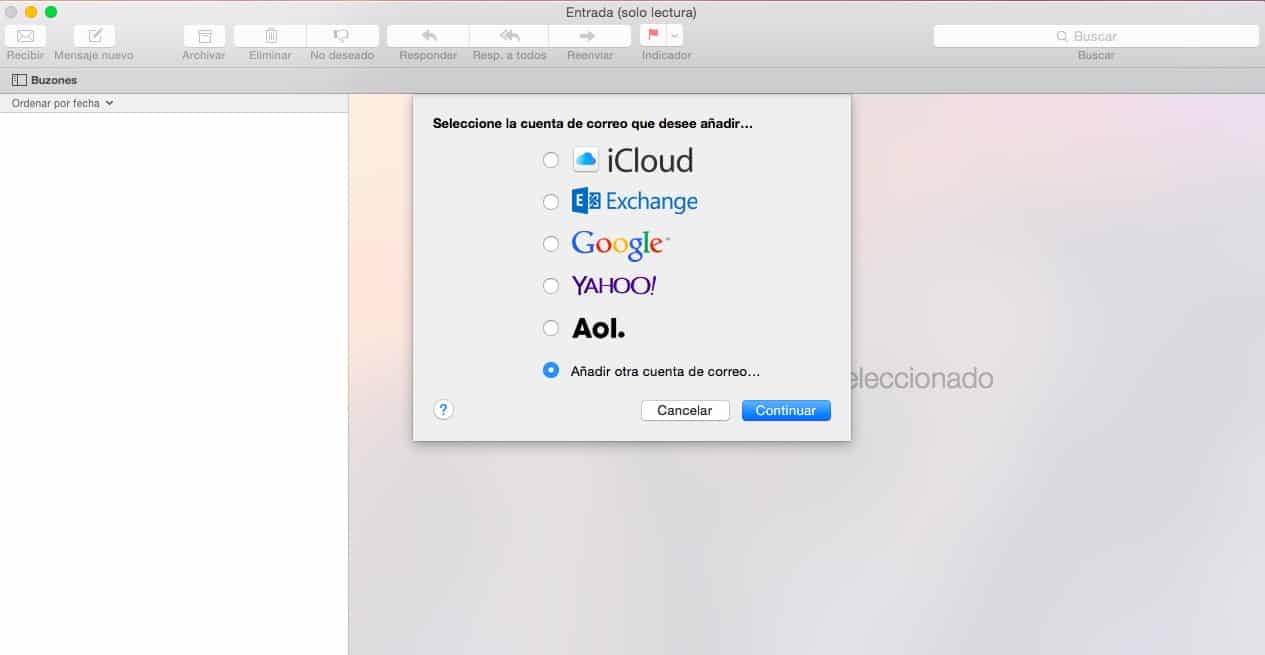The image size is (1265, 655).
Task: Click the yellow minimize window button
Action: point(31,12)
